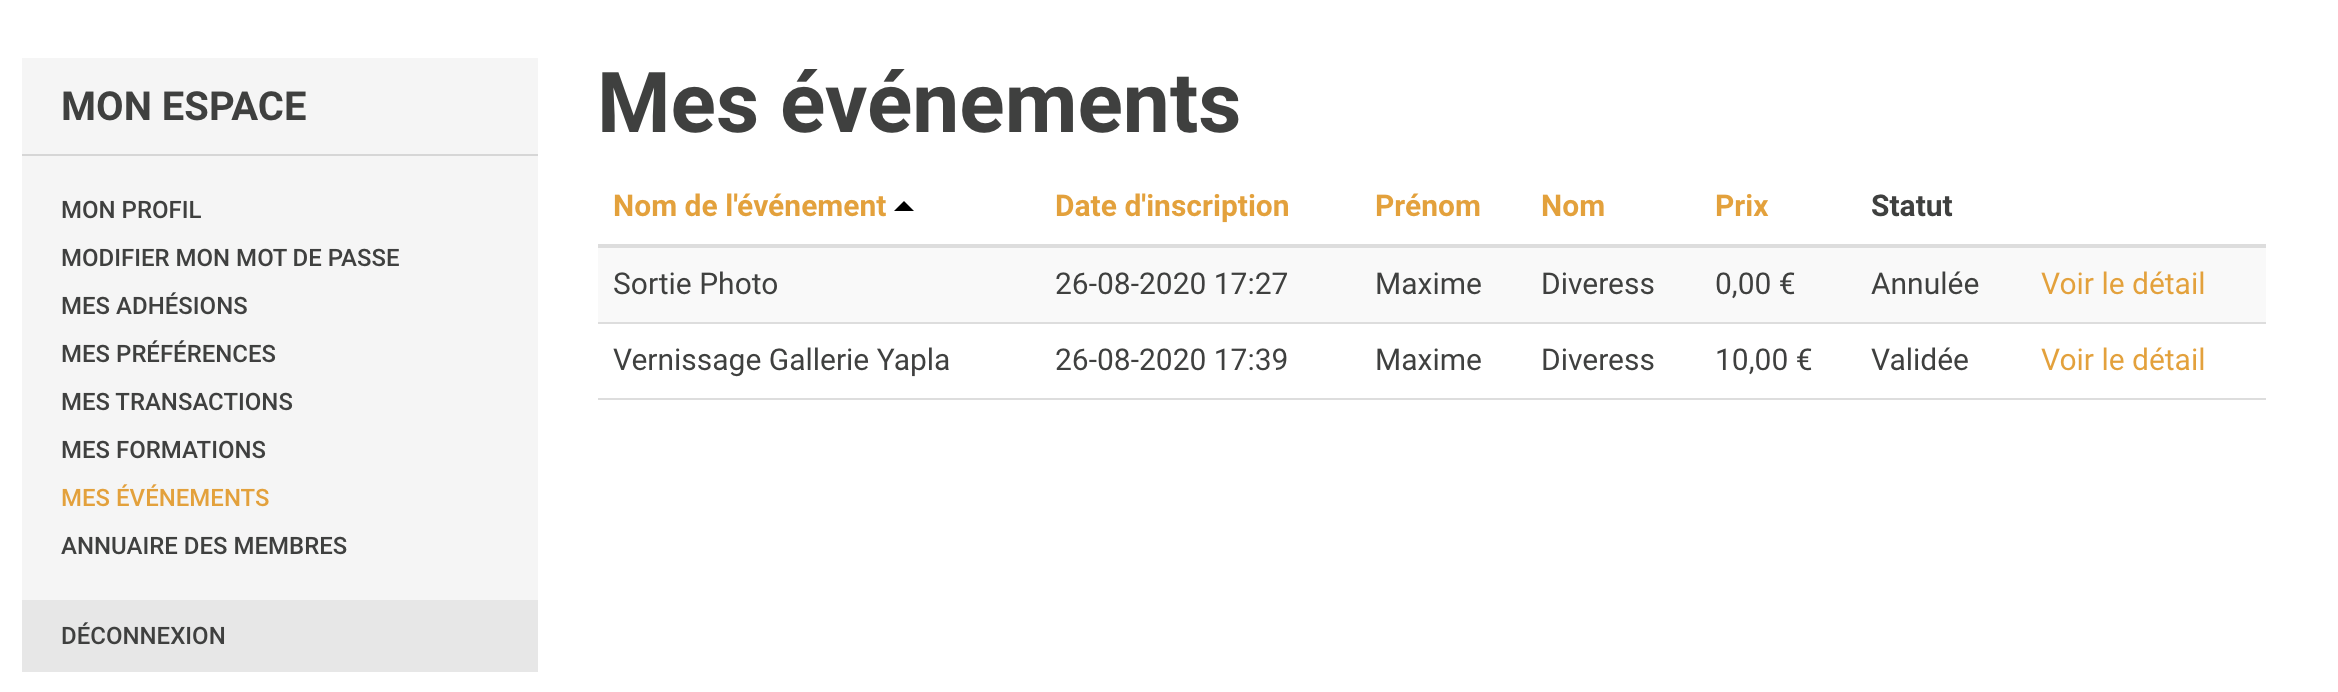The width and height of the screenshot is (2338, 692).
Task: Navigate to Mes Formations
Action: tap(163, 450)
